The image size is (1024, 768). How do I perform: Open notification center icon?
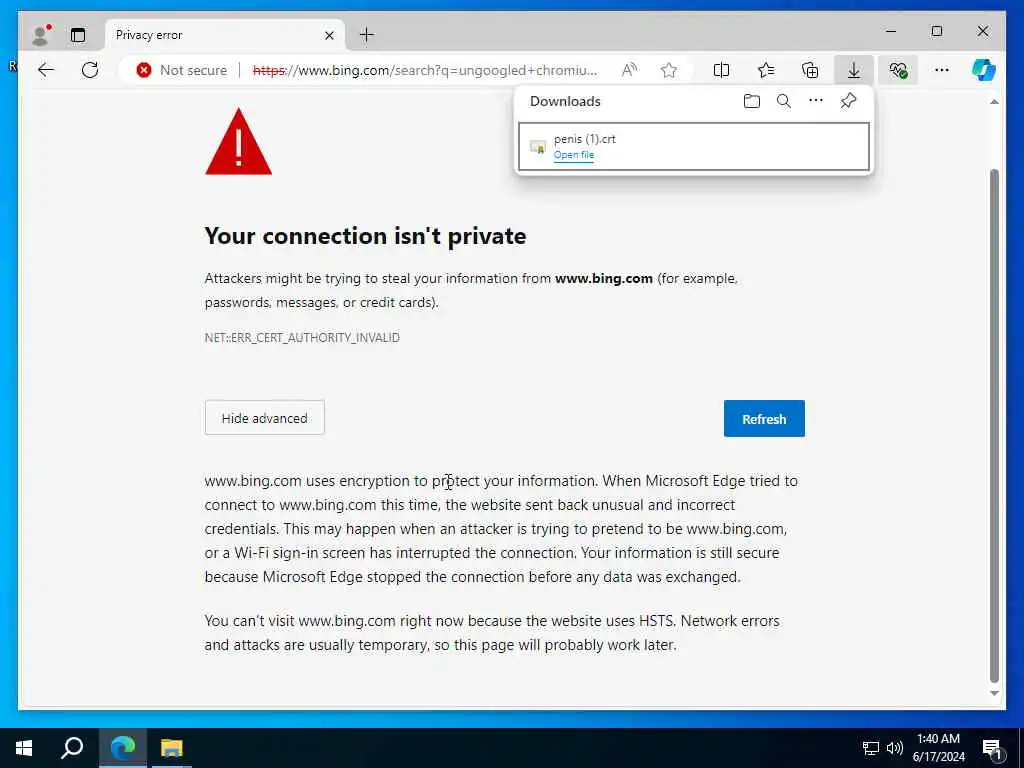click(x=993, y=748)
